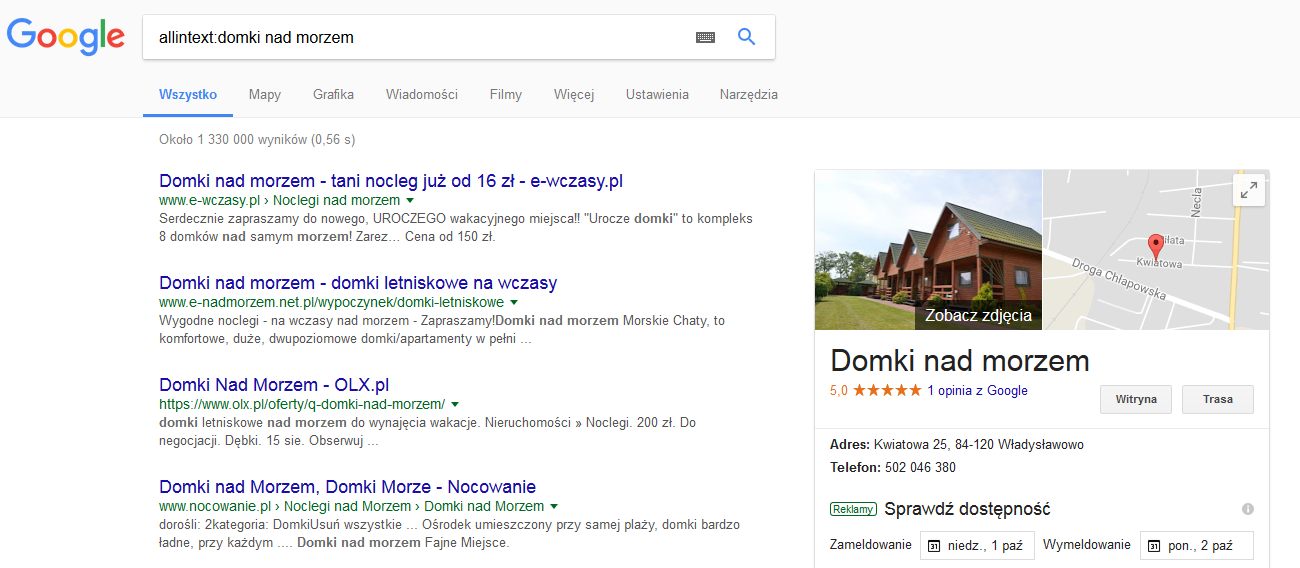This screenshot has width=1300, height=568.
Task: Click the results count Około 1 330 000 wyników
Action: pos(257,139)
